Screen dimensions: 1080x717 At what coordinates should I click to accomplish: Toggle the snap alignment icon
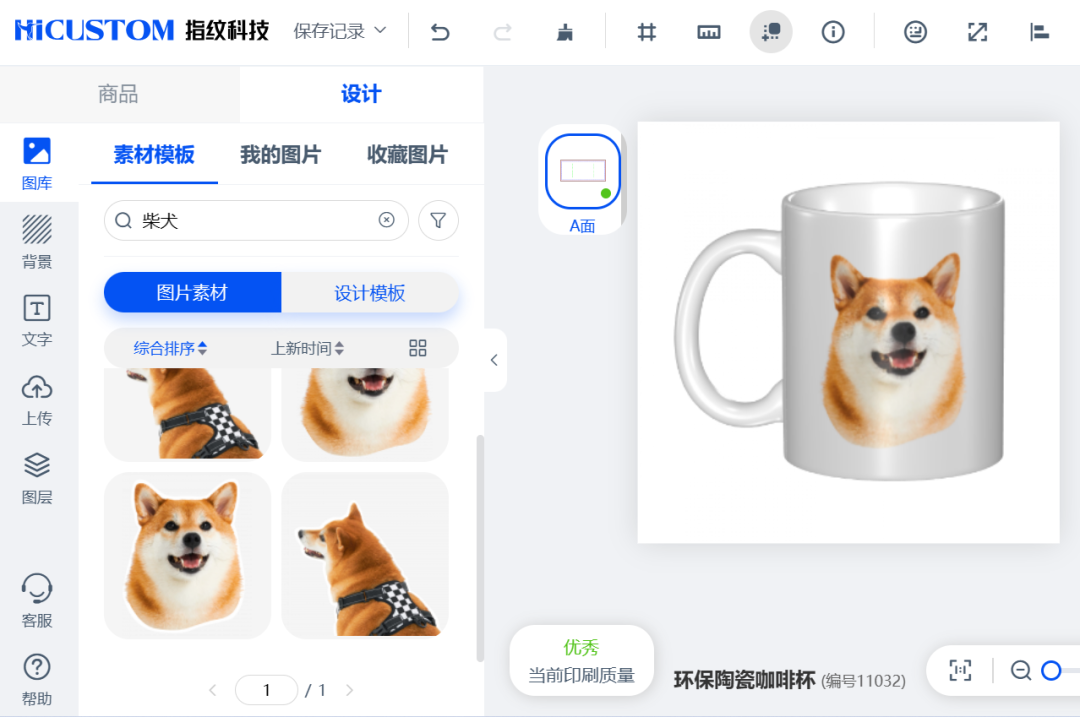click(770, 31)
